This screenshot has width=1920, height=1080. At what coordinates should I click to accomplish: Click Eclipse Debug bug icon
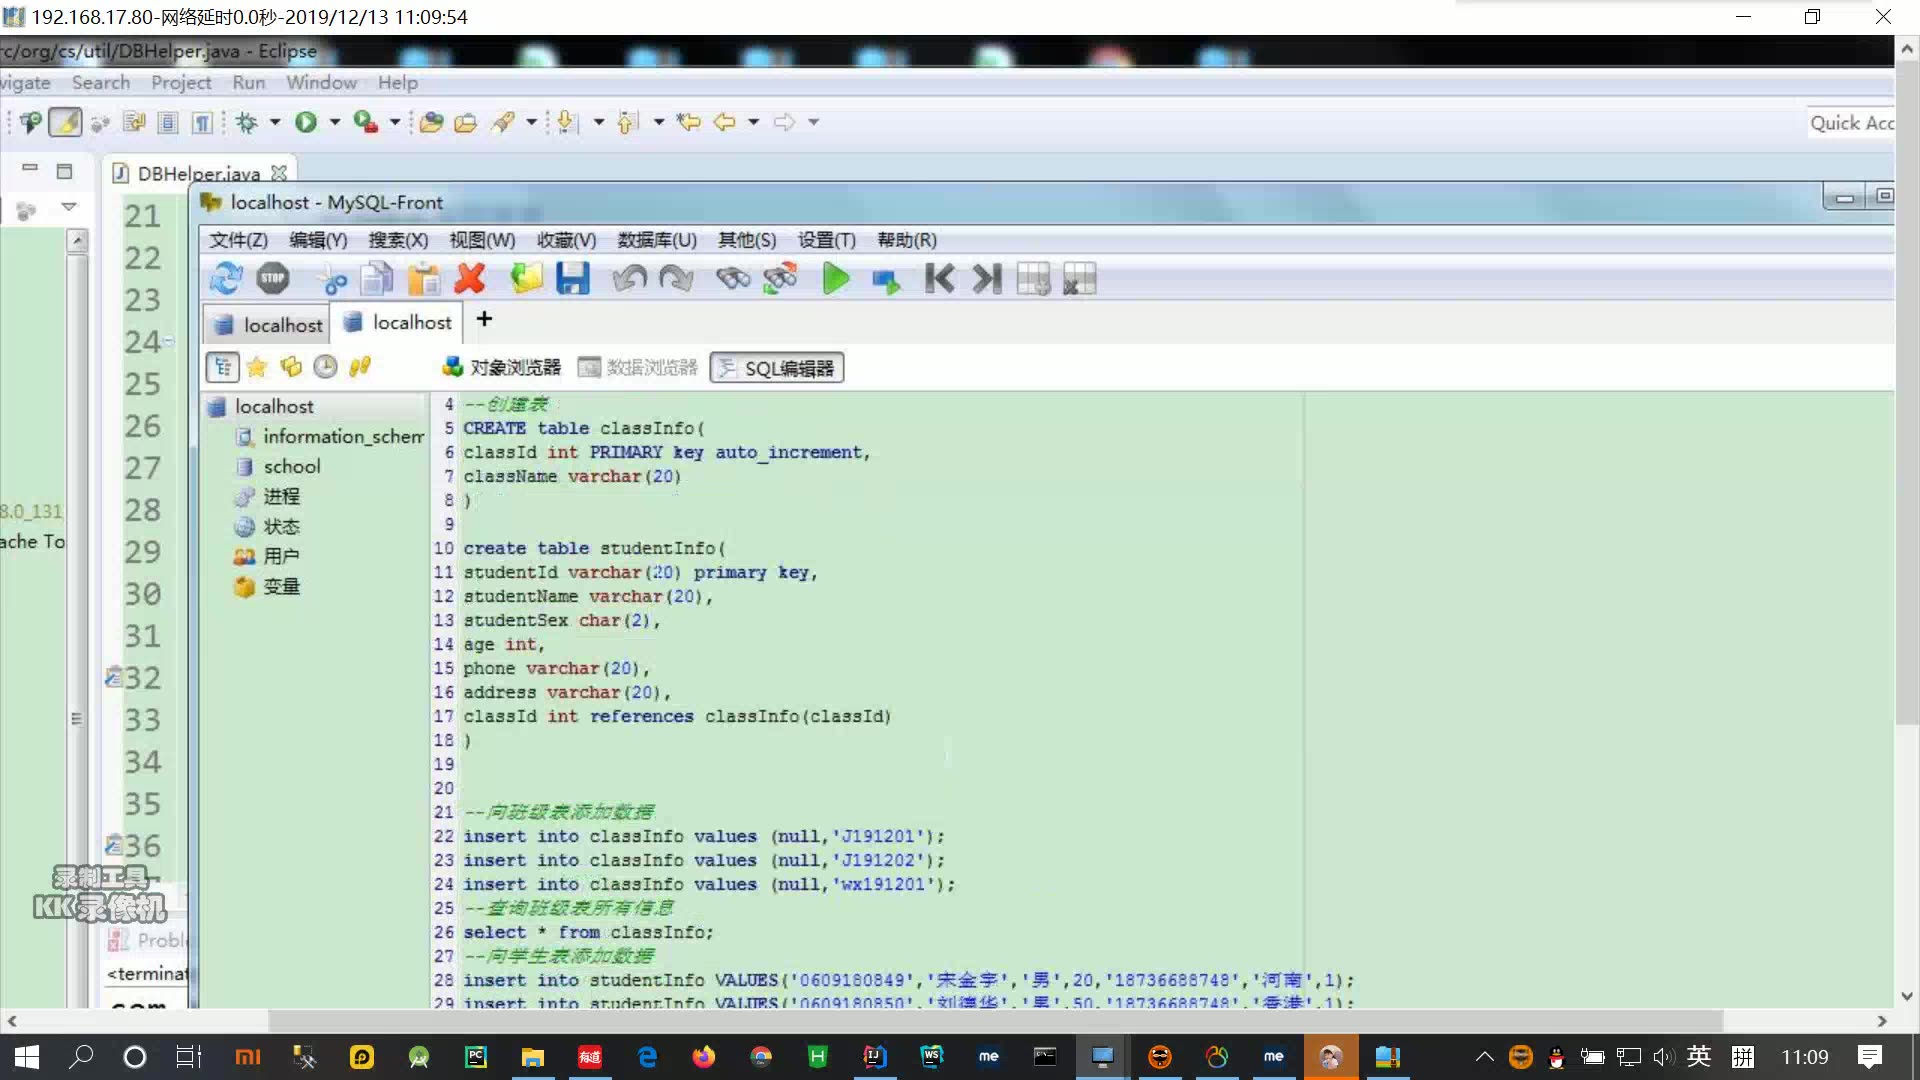tap(247, 122)
